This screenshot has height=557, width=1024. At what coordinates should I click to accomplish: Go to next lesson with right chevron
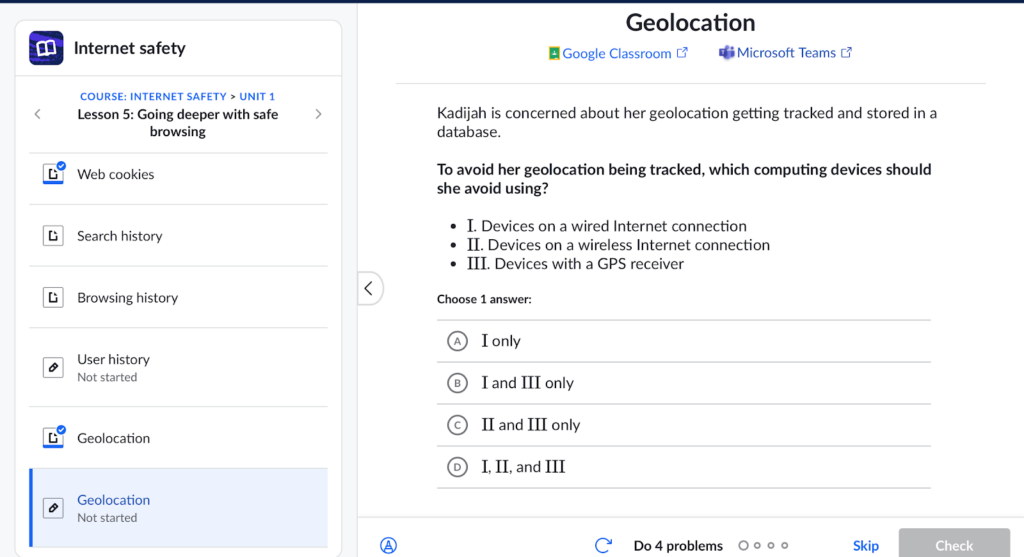click(x=318, y=114)
